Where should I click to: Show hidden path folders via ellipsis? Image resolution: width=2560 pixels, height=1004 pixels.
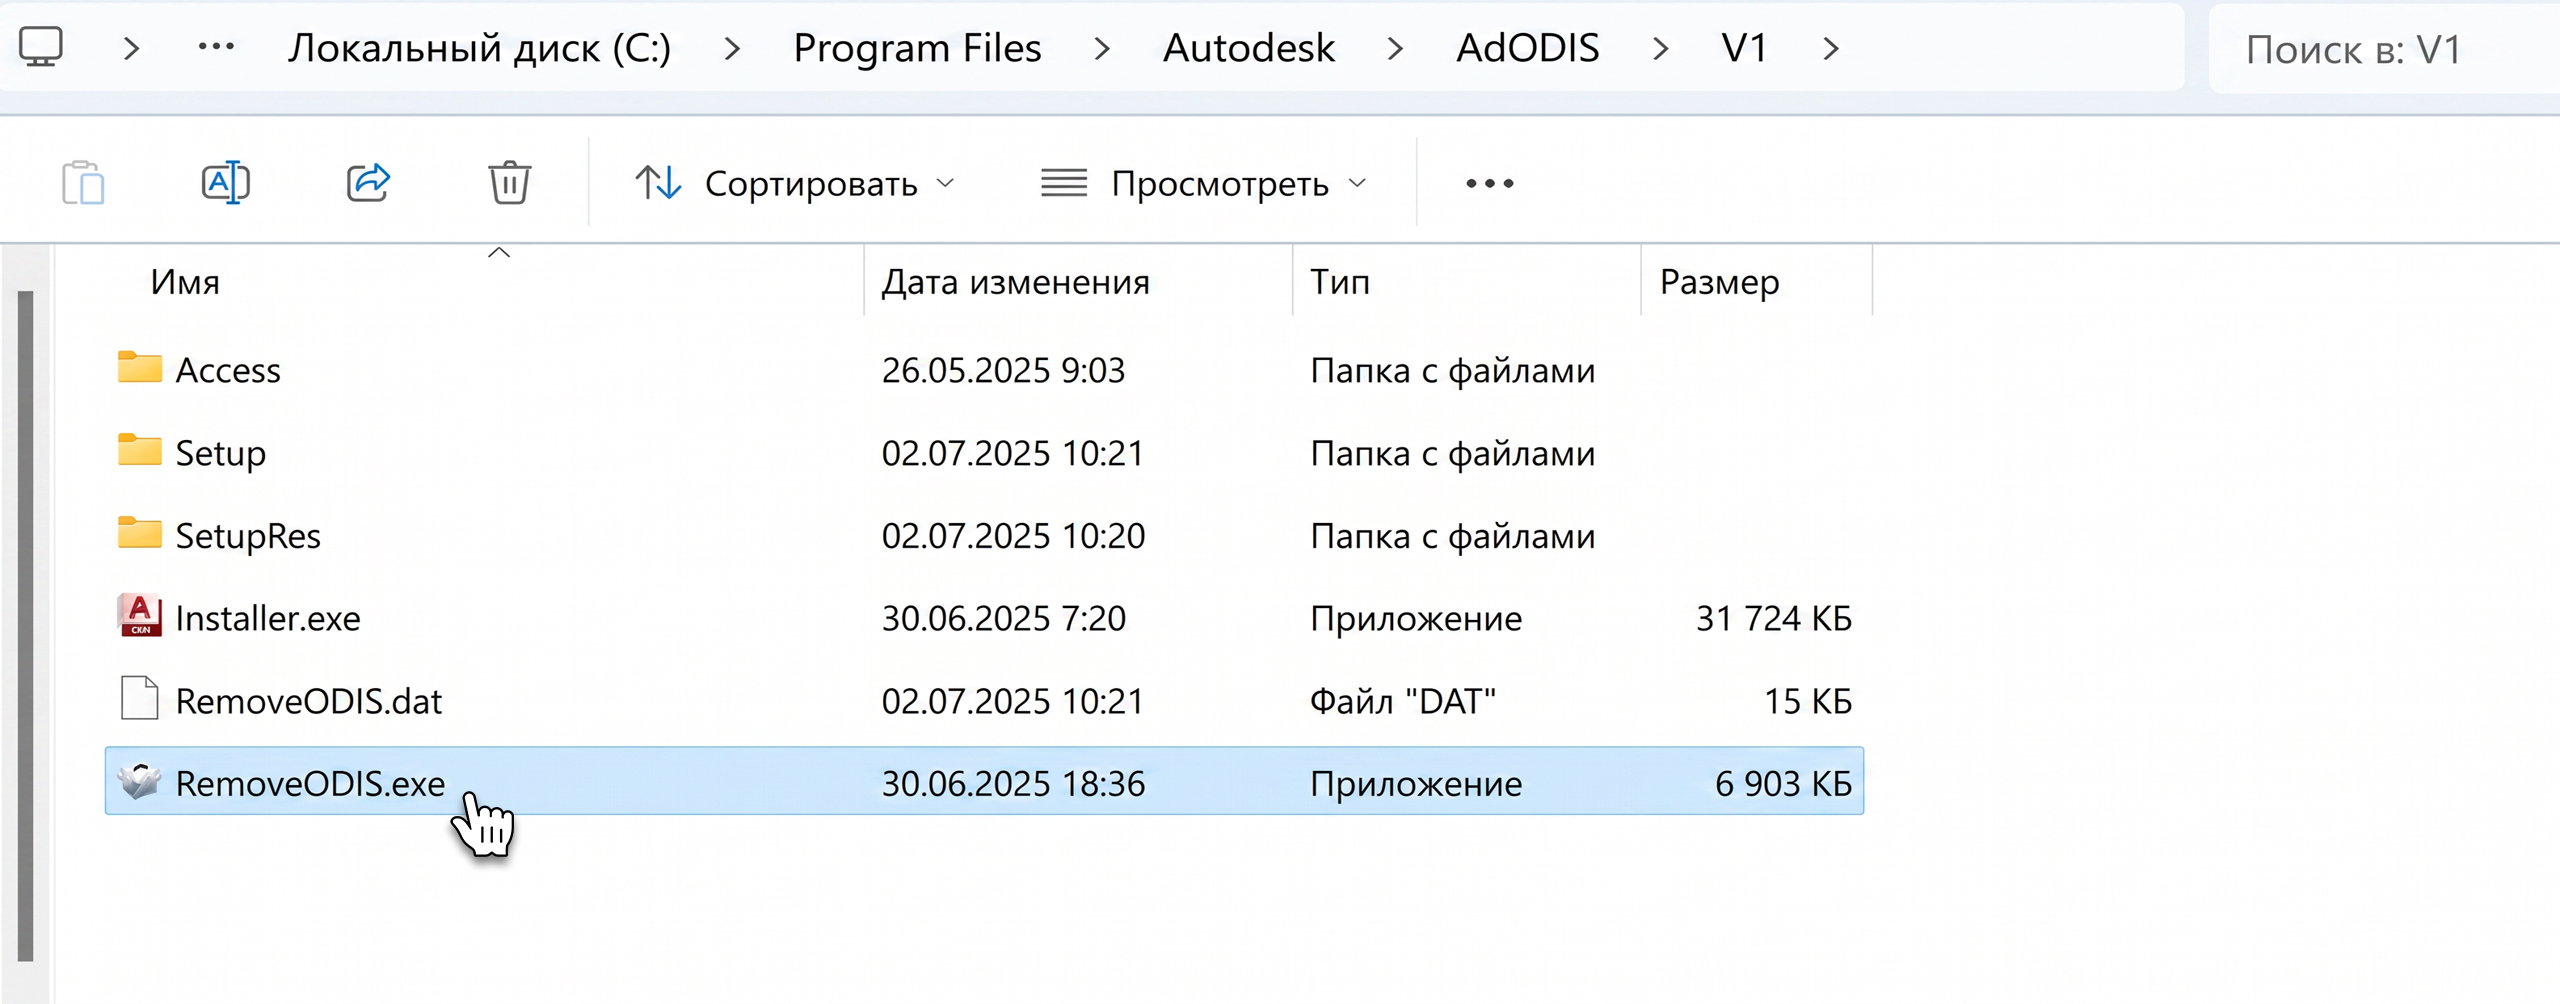pyautogui.click(x=216, y=47)
